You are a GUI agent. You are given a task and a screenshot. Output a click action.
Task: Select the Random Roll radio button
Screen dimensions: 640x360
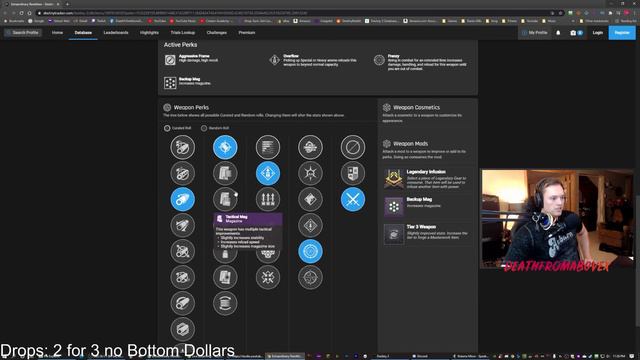204,128
